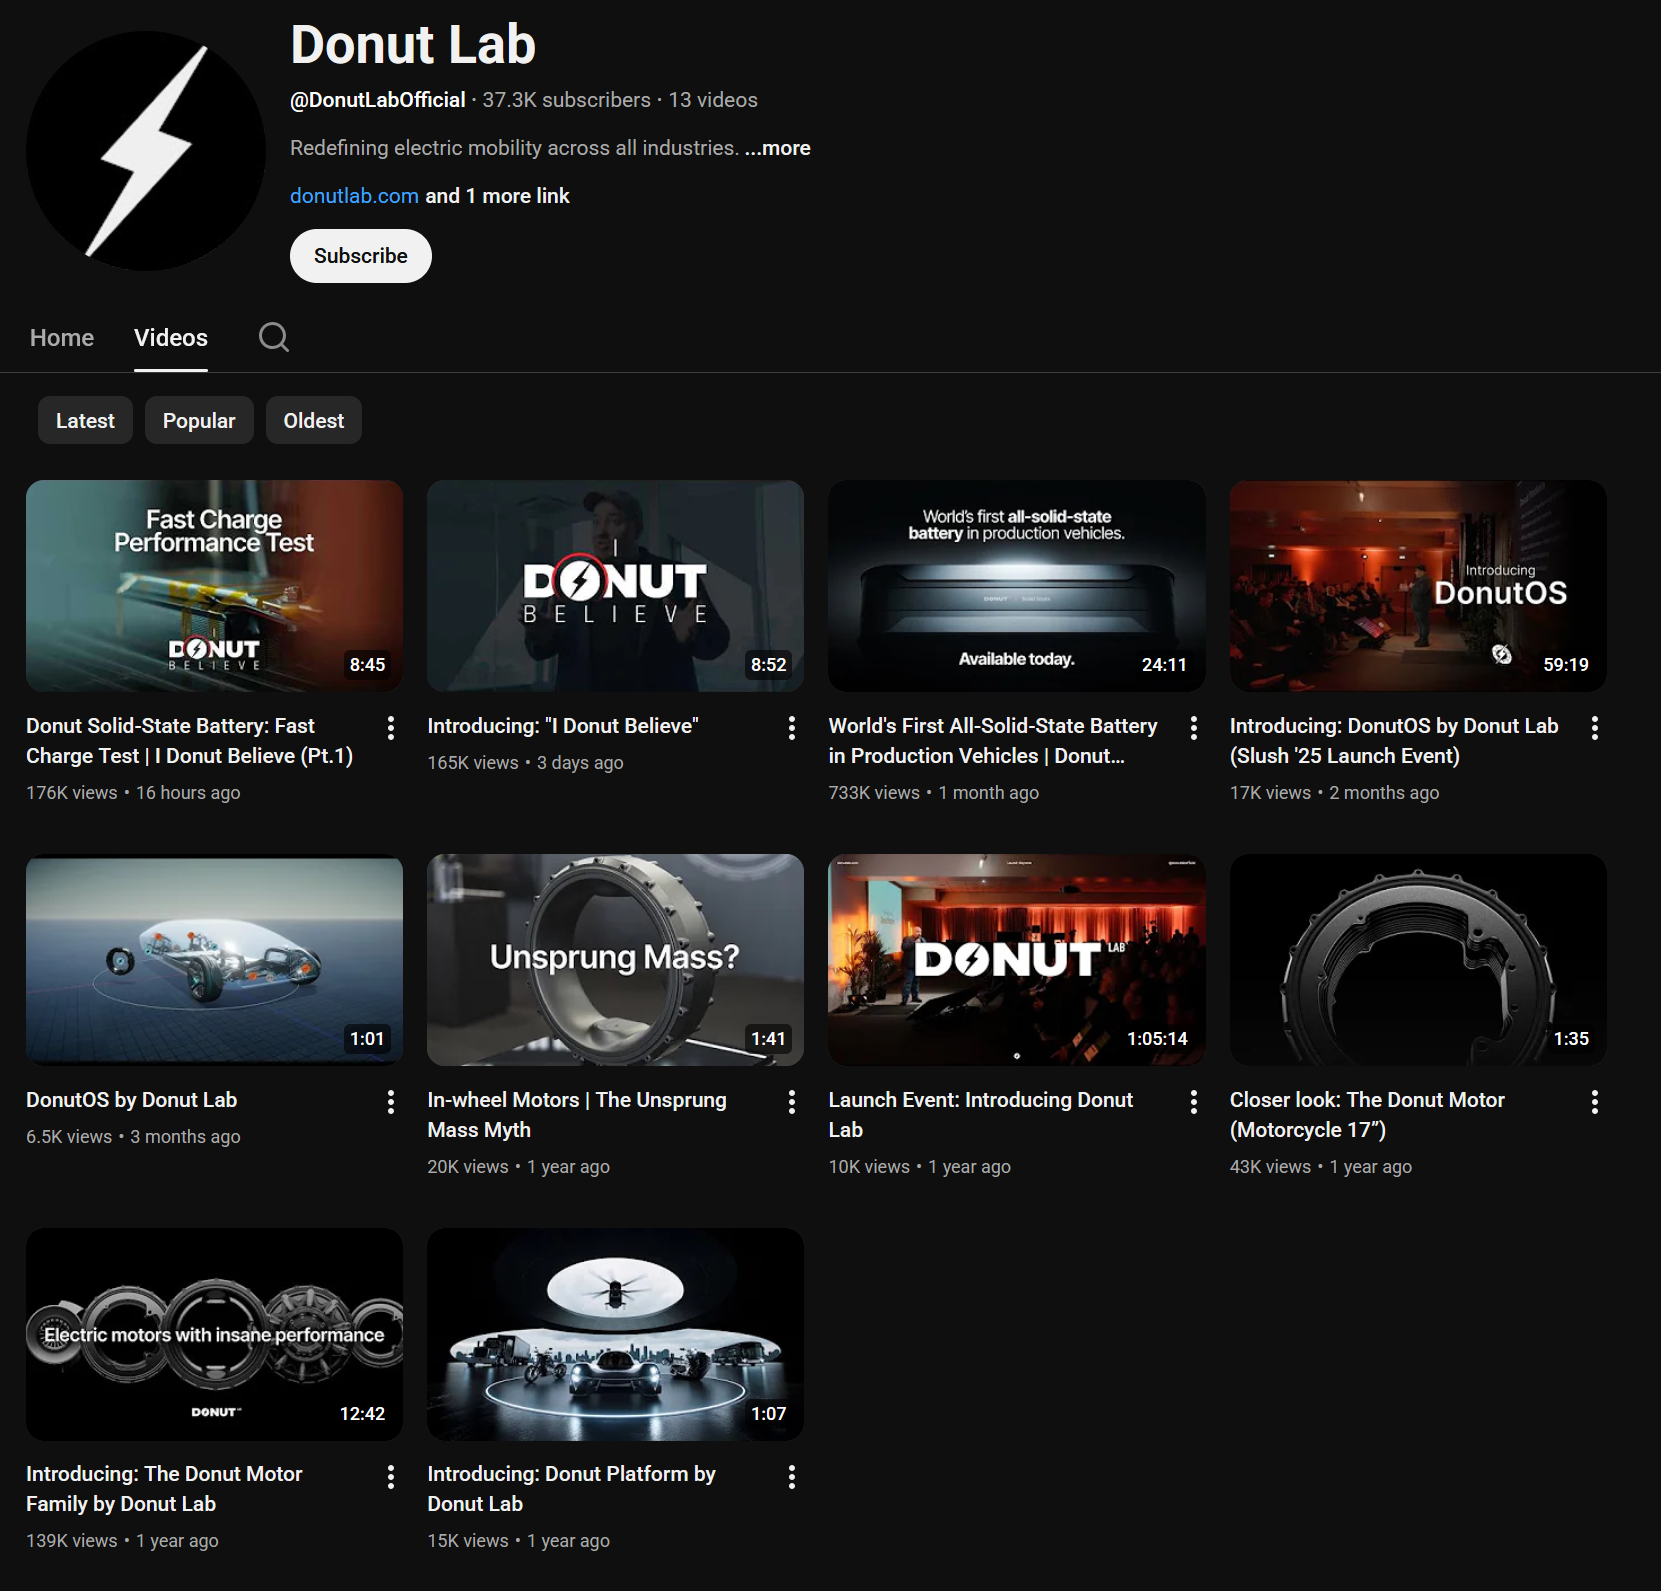
Task: Click "165K views" under I Donut Believe
Action: pos(473,763)
